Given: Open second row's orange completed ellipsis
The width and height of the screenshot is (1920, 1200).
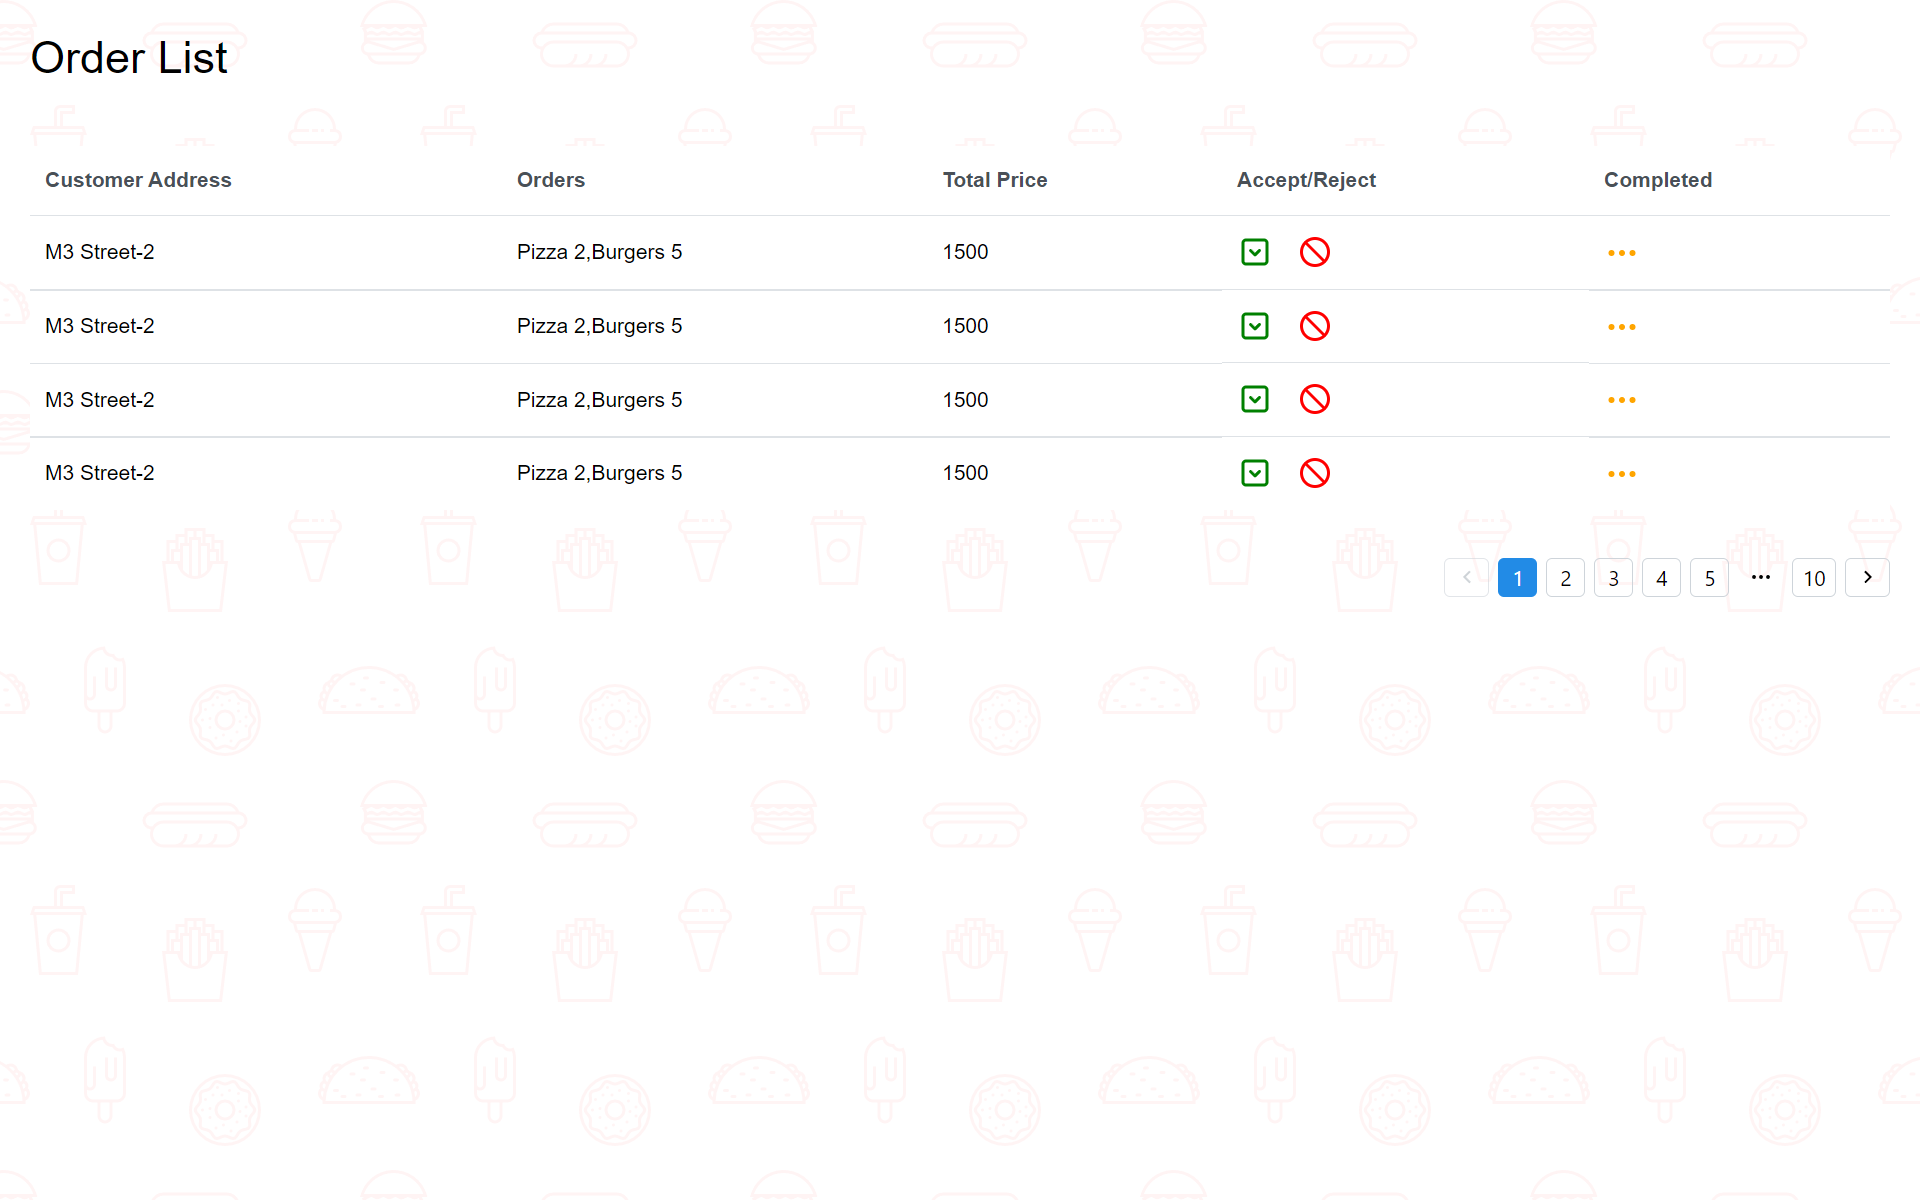Looking at the screenshot, I should point(1621,327).
